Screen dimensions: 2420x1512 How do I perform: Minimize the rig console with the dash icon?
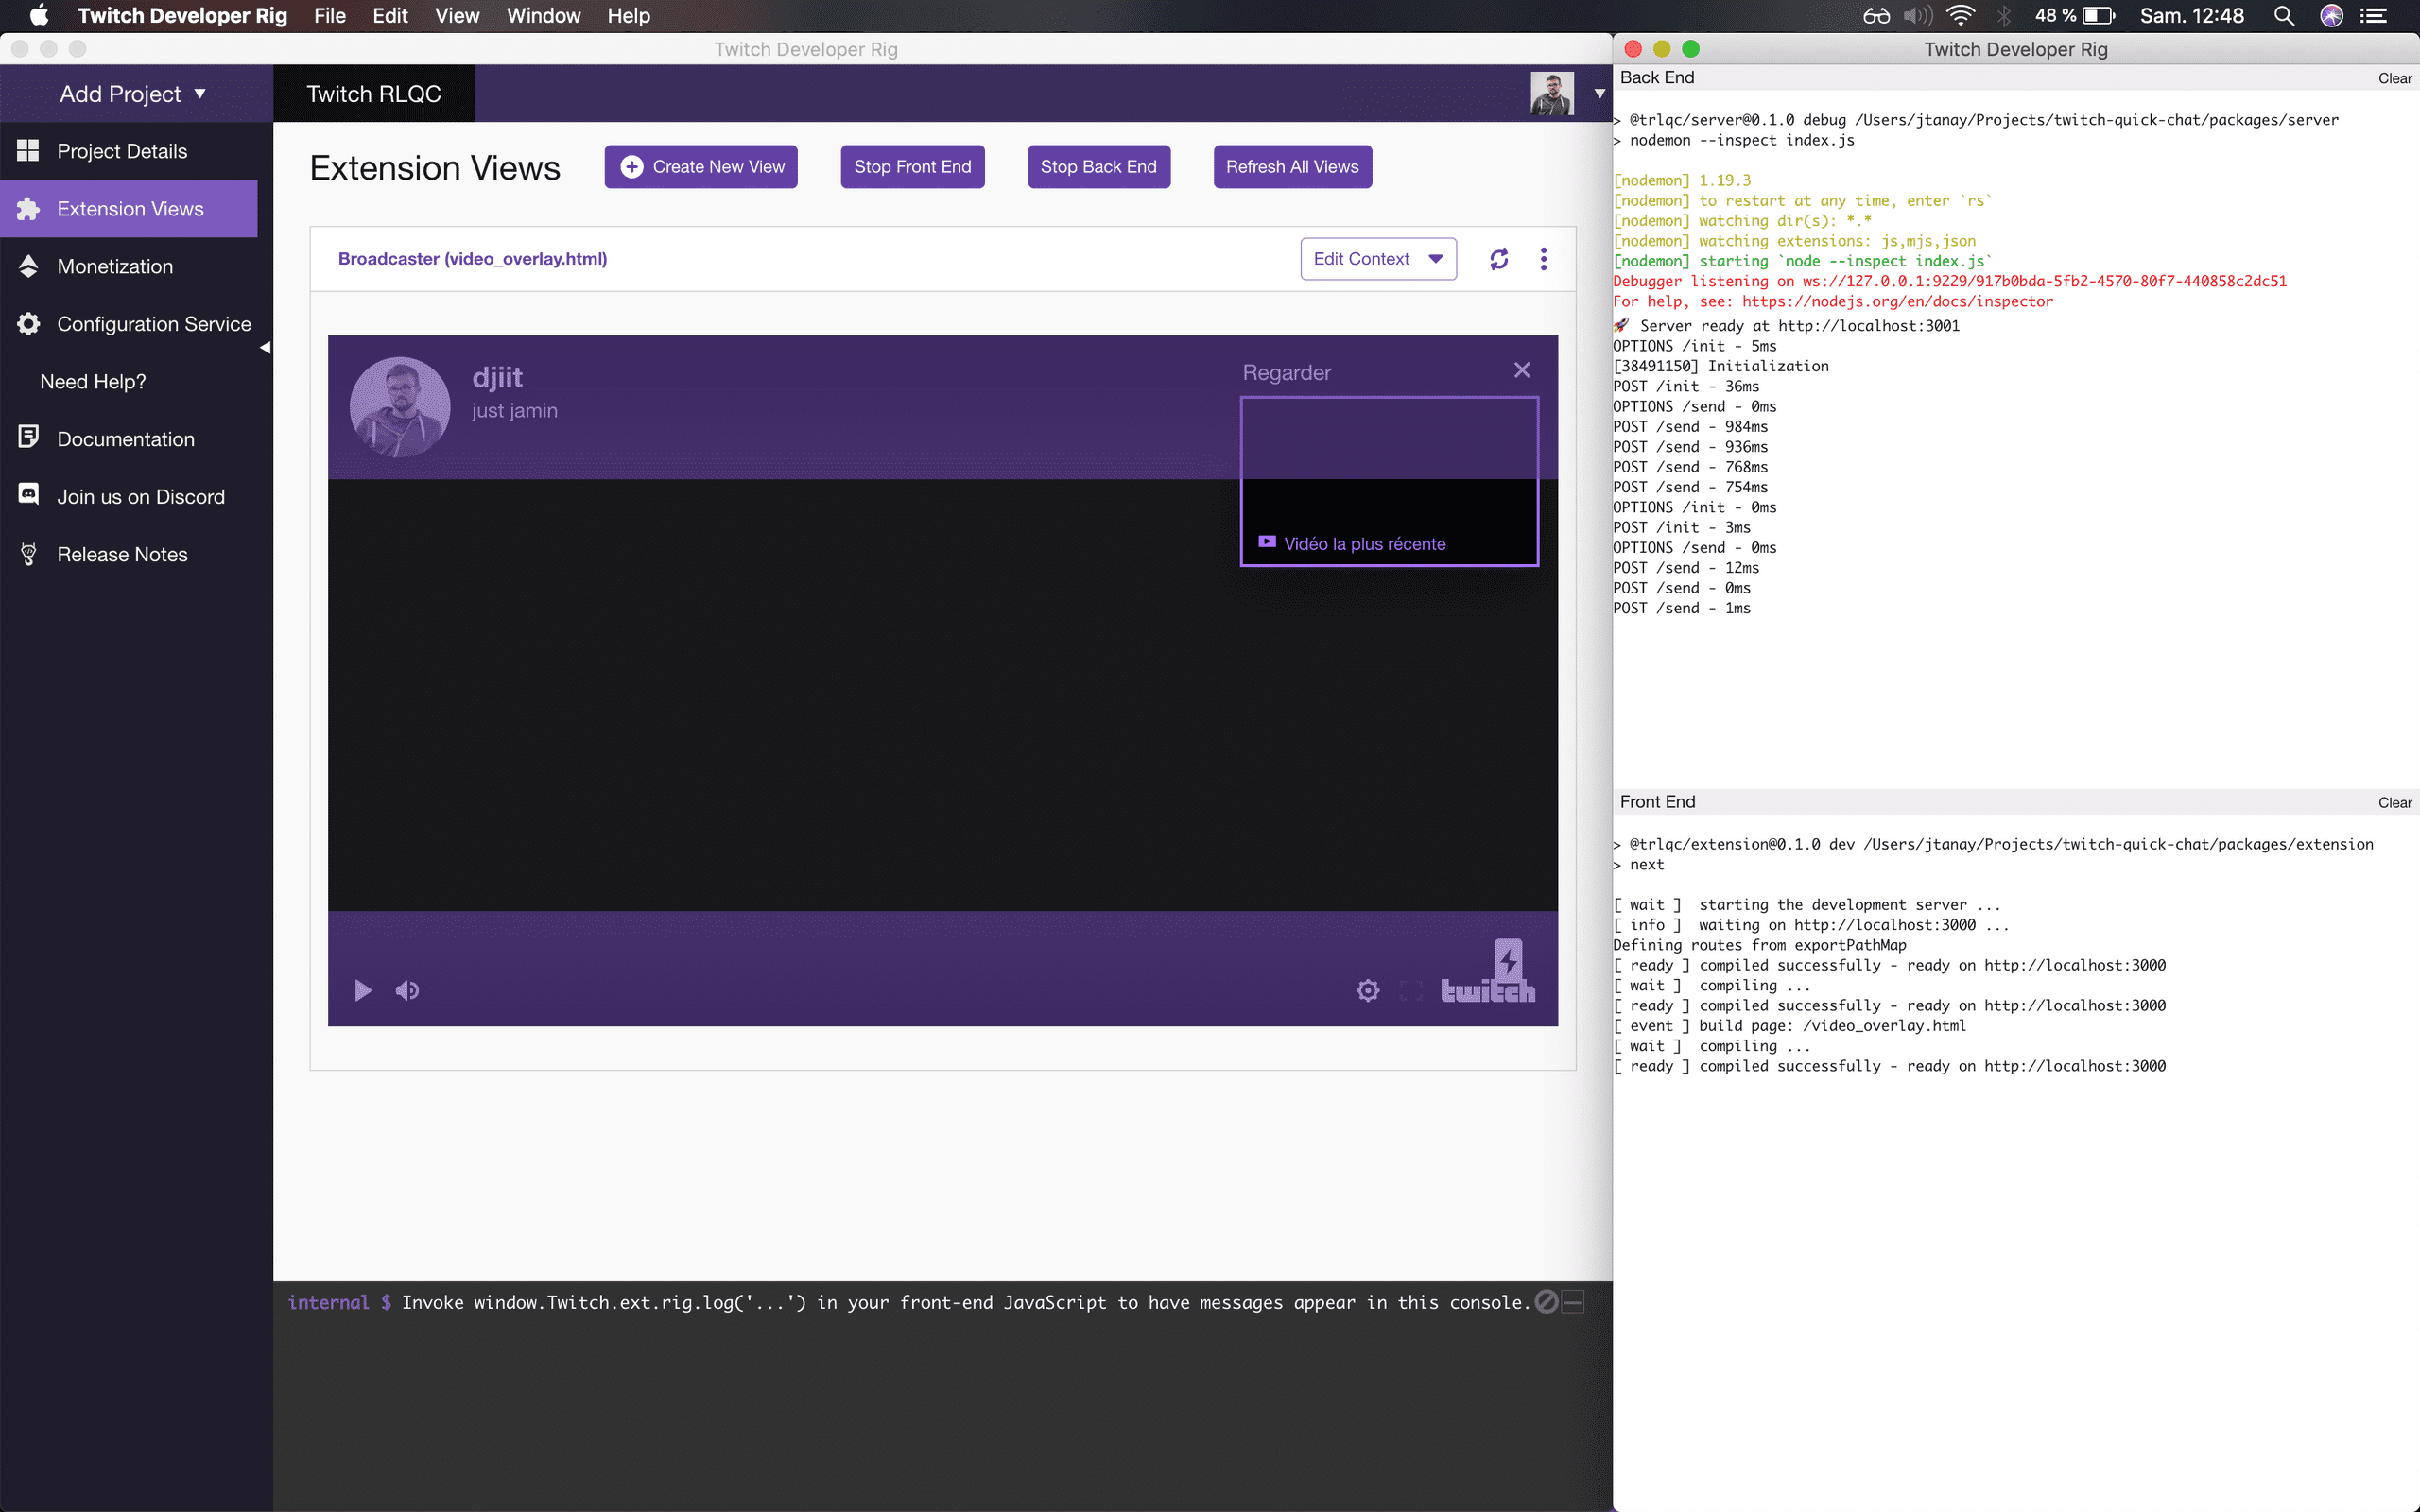coord(1573,1302)
